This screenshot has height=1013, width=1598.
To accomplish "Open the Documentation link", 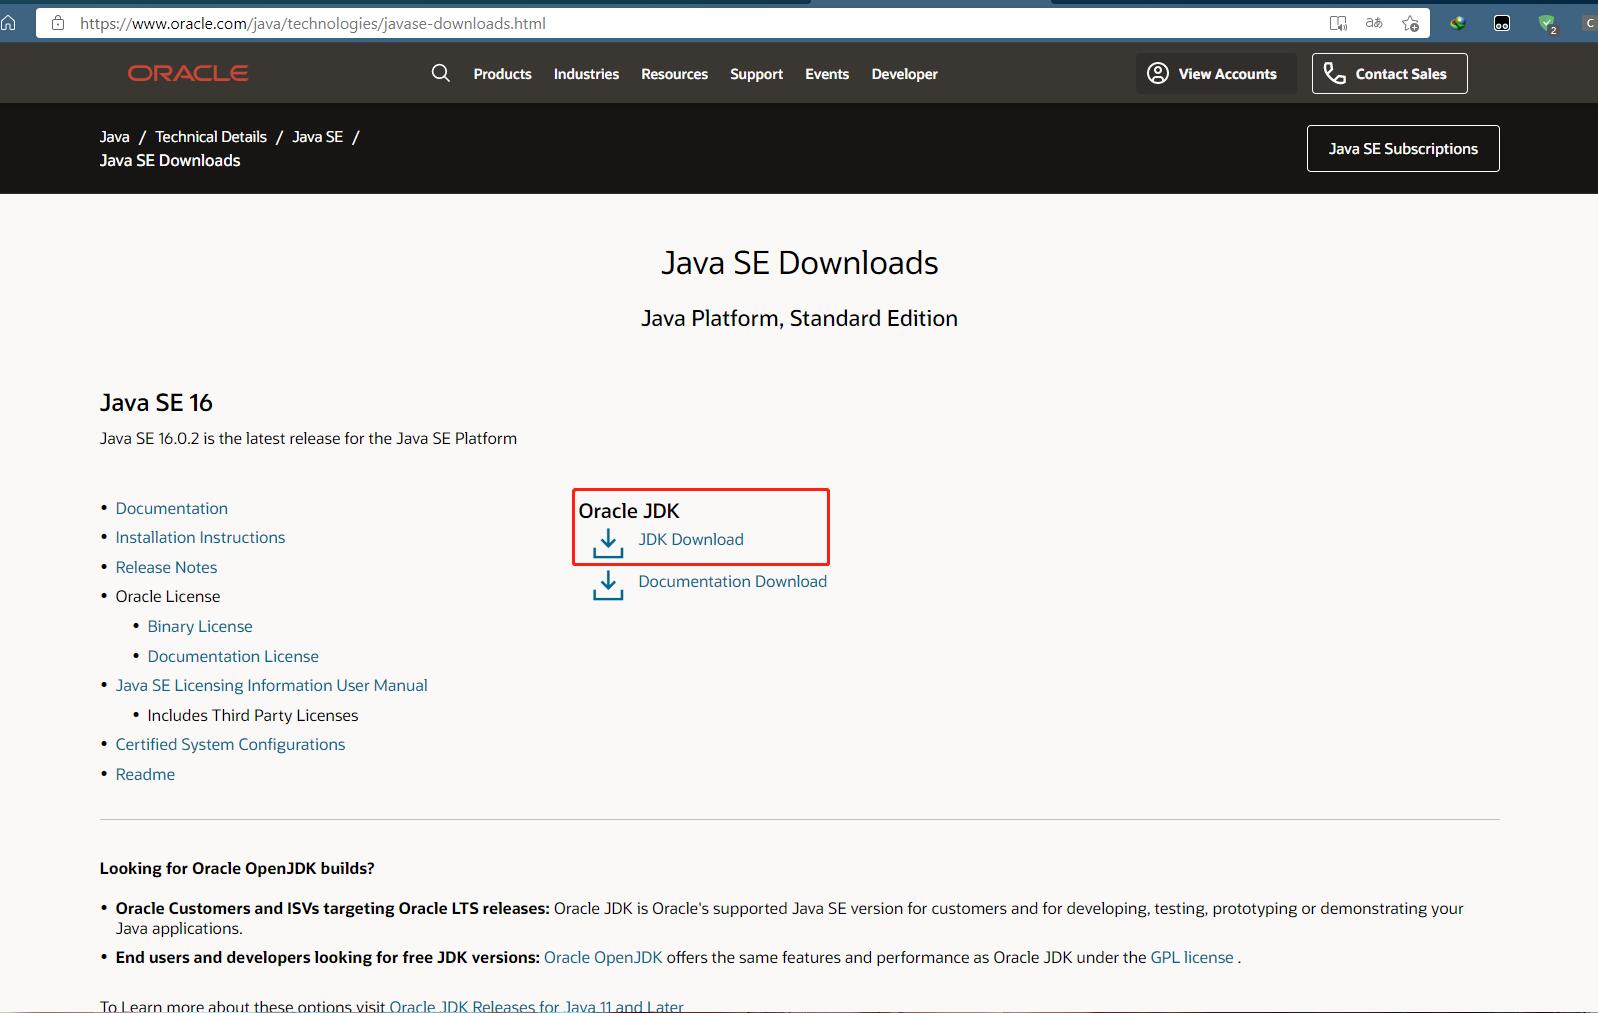I will (x=171, y=508).
